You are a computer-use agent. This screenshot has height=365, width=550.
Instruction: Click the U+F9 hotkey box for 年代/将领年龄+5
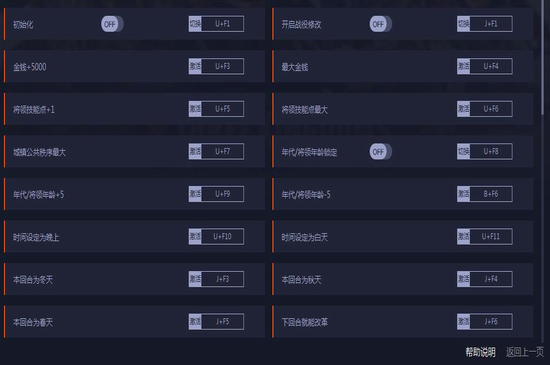tap(223, 194)
